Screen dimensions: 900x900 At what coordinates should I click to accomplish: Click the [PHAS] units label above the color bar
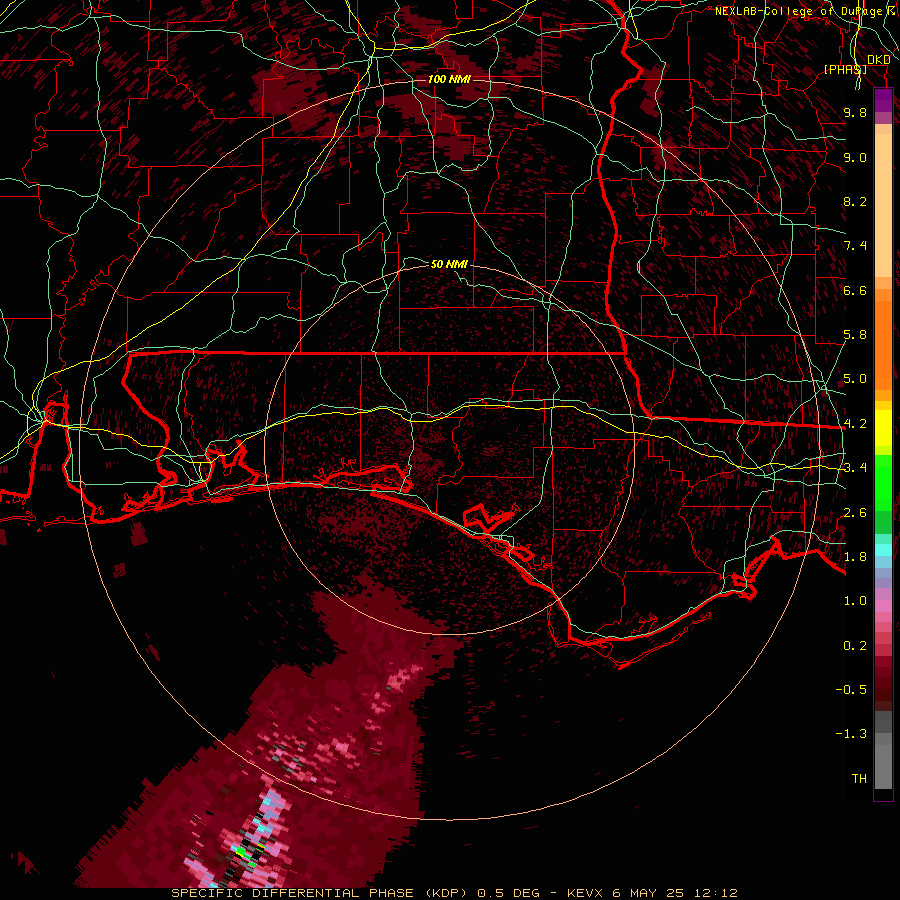tap(845, 69)
